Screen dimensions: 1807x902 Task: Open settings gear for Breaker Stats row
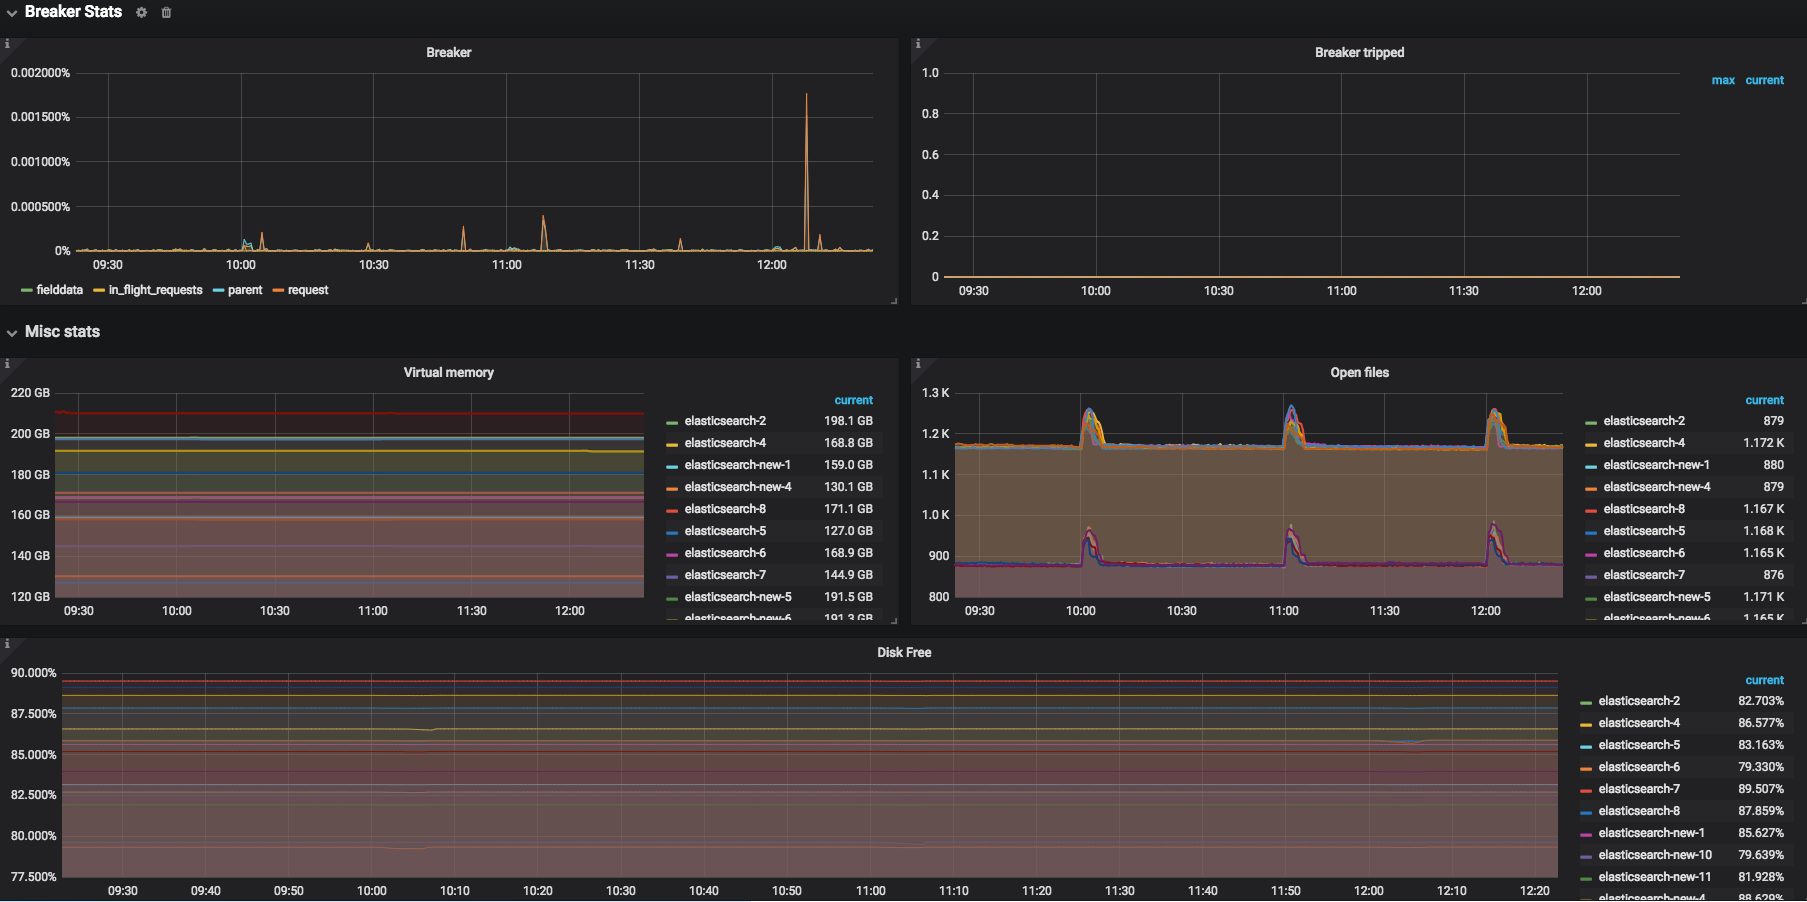(142, 13)
